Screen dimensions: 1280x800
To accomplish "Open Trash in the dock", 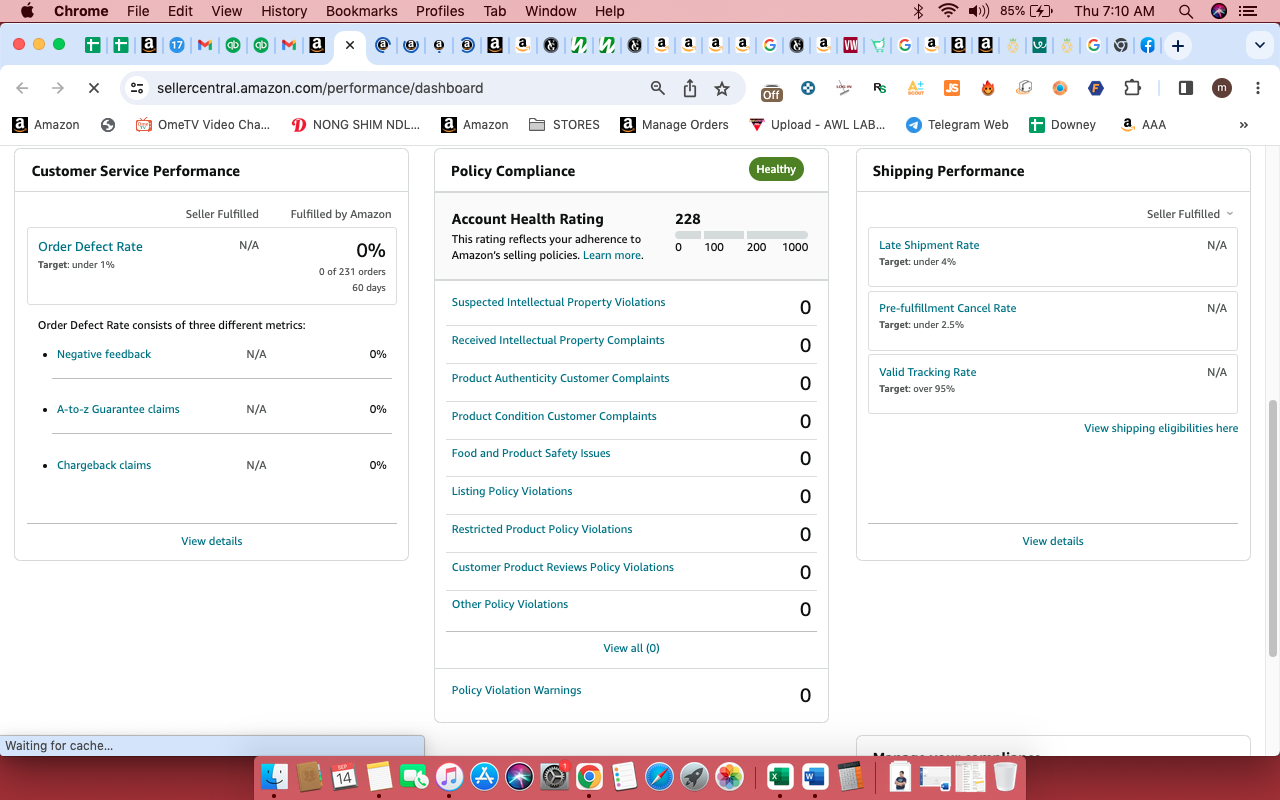I will coord(1005,776).
